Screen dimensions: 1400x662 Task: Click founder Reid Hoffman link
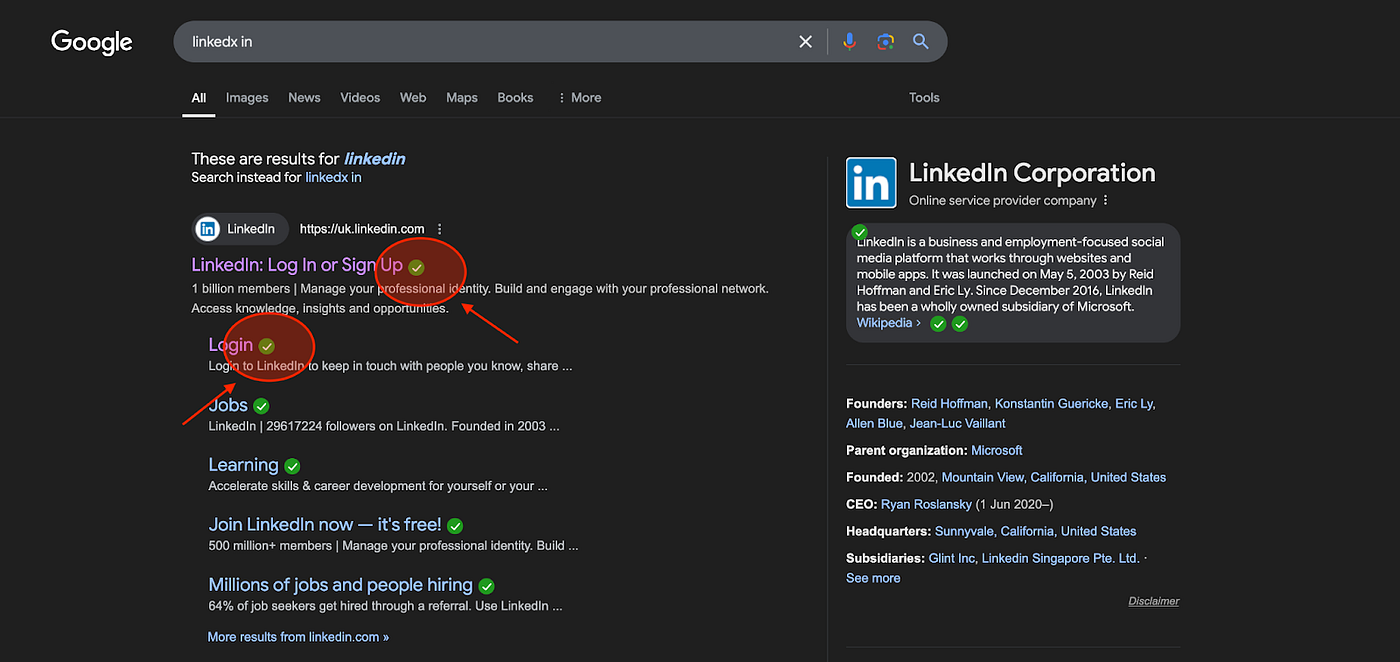point(950,404)
